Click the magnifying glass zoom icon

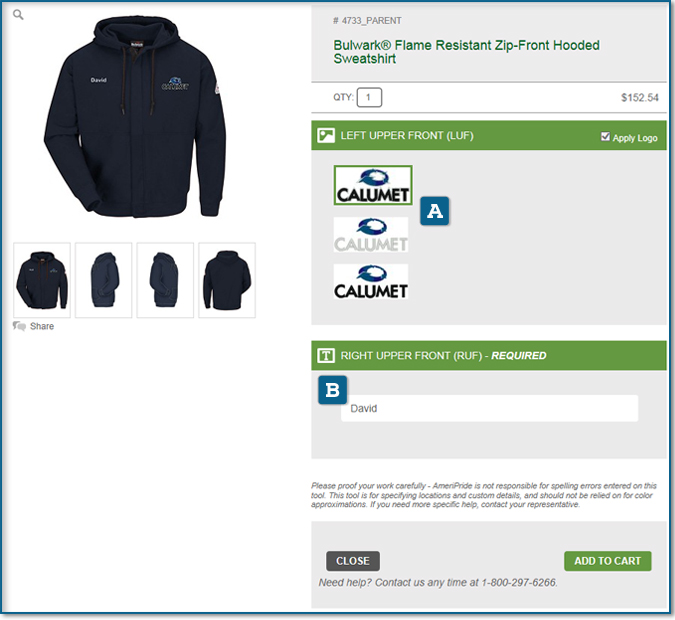(x=18, y=15)
